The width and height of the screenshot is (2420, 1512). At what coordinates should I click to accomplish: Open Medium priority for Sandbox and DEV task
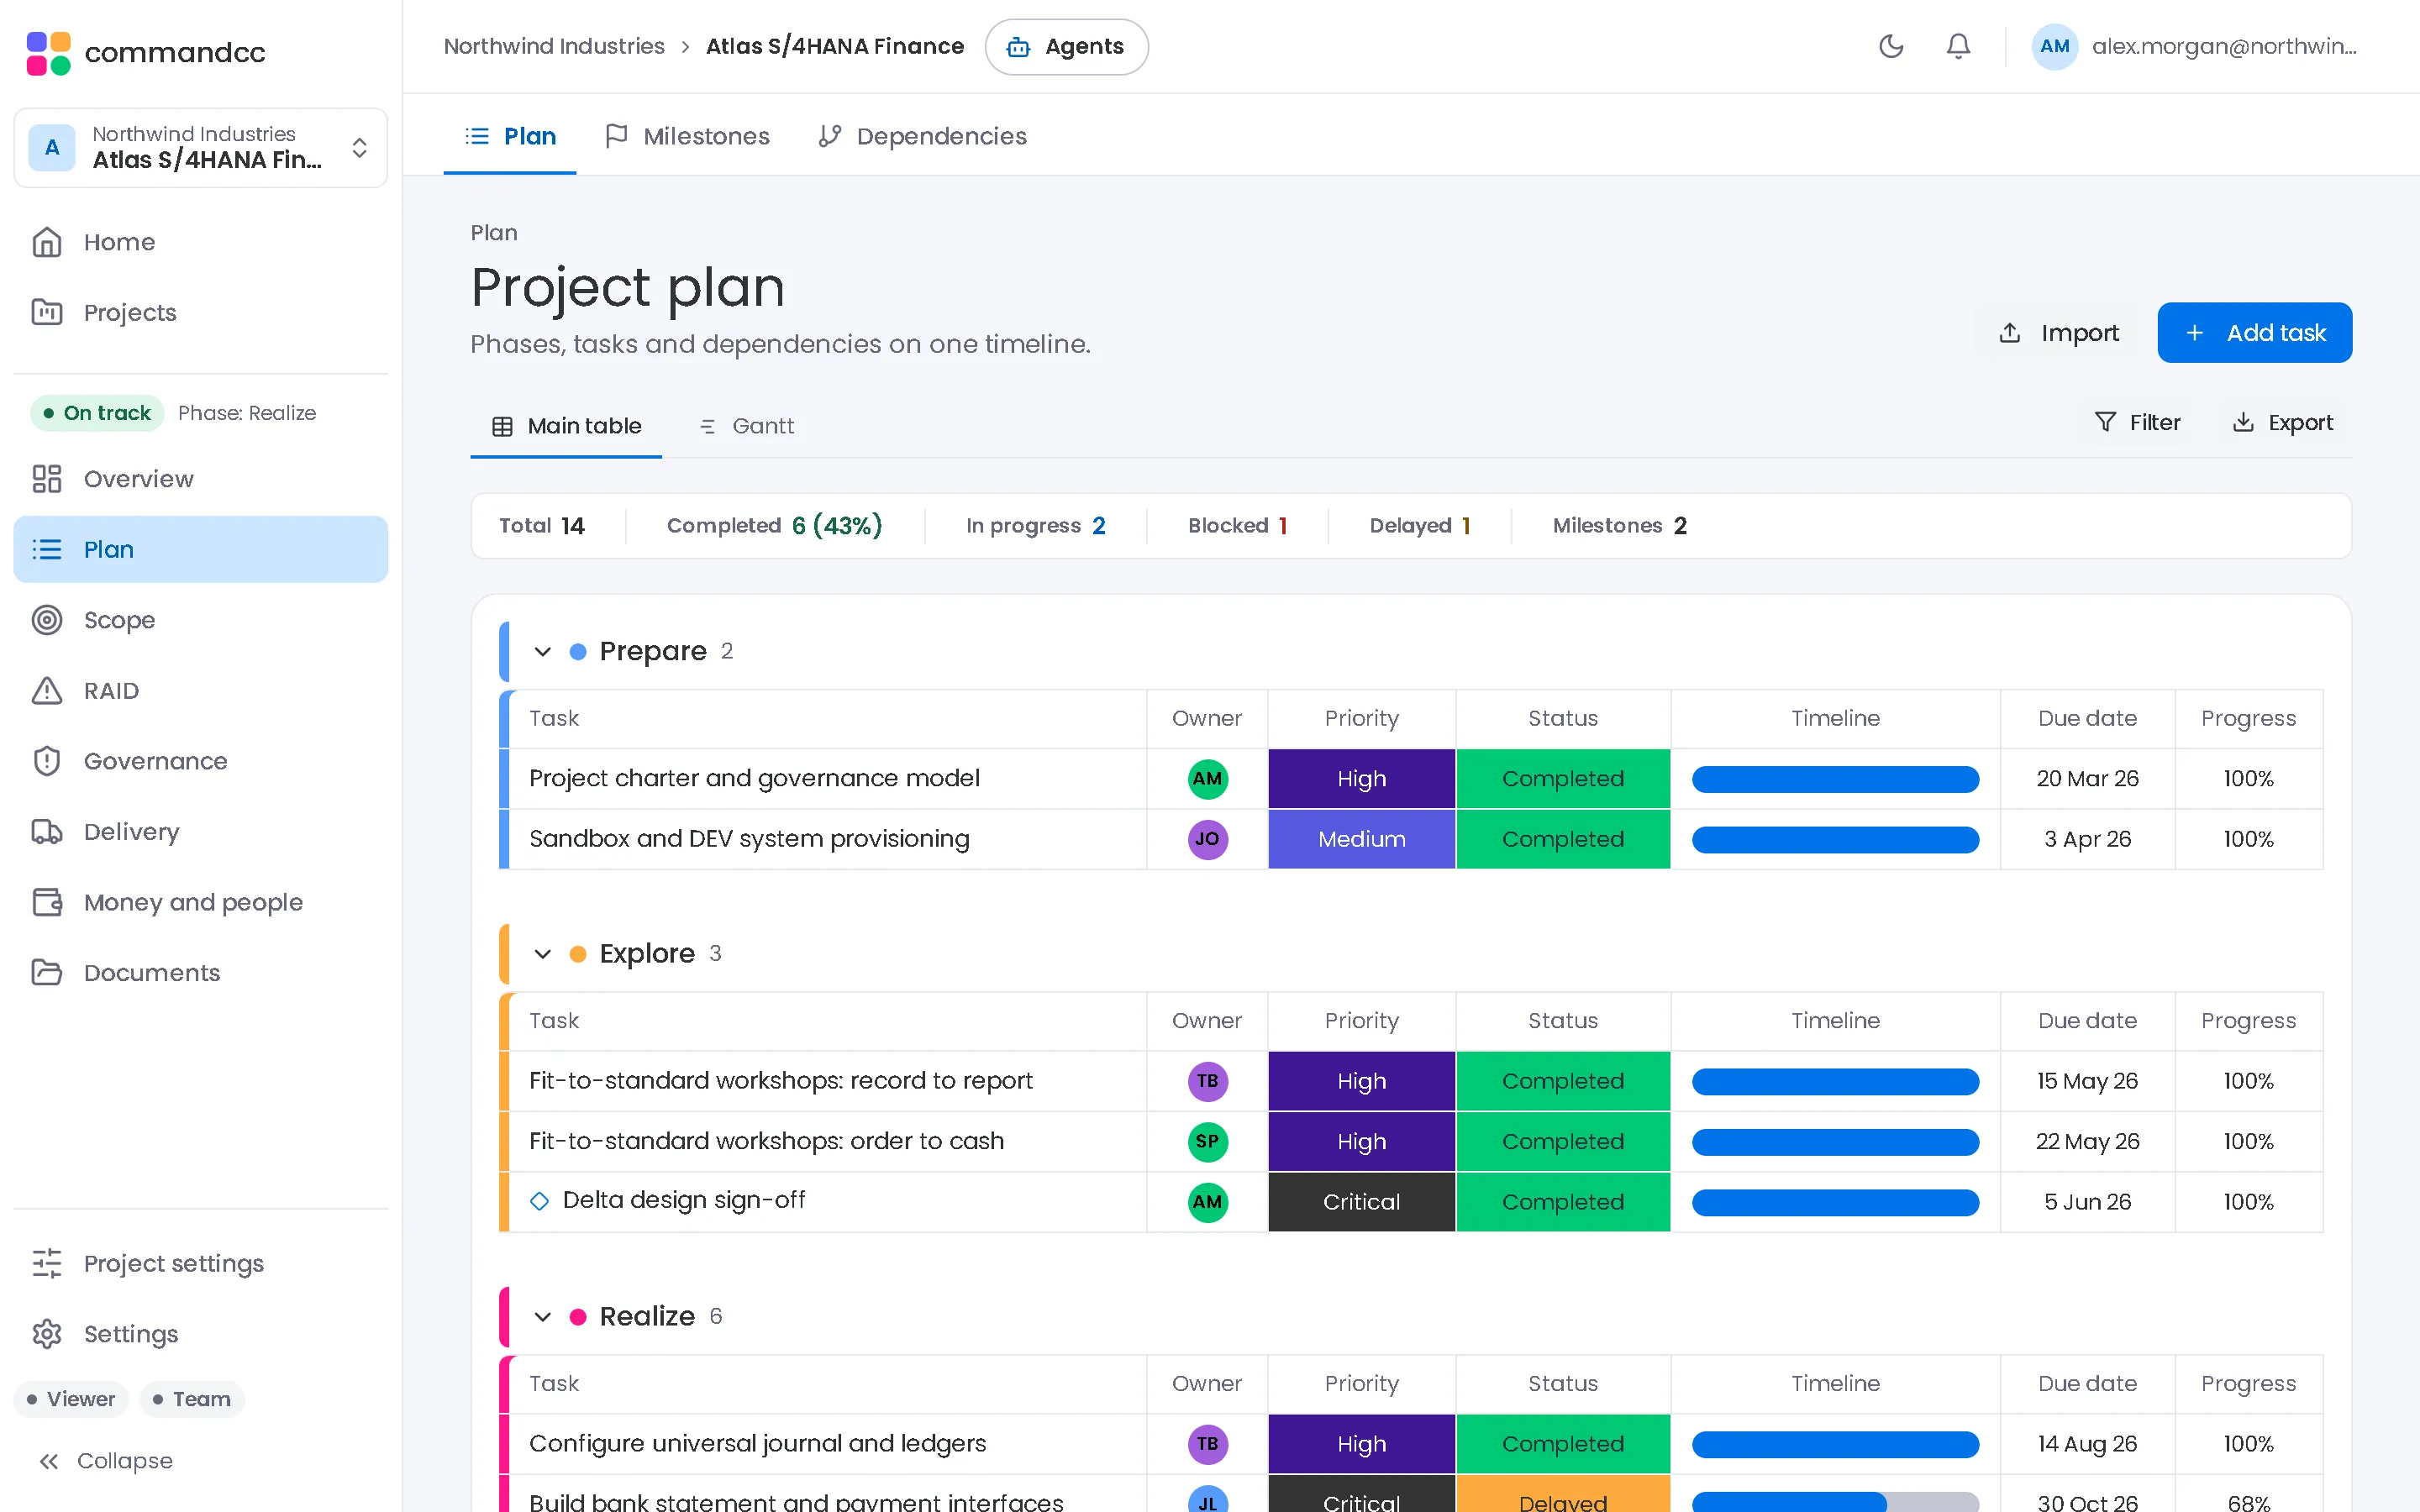tap(1361, 839)
